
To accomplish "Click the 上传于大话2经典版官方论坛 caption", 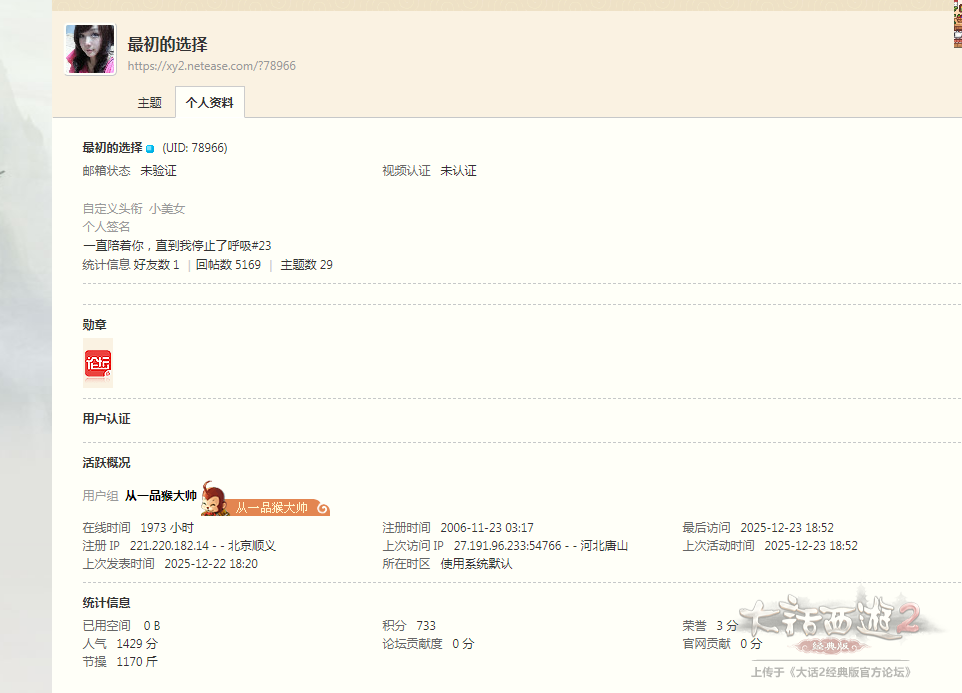I will click(831, 672).
